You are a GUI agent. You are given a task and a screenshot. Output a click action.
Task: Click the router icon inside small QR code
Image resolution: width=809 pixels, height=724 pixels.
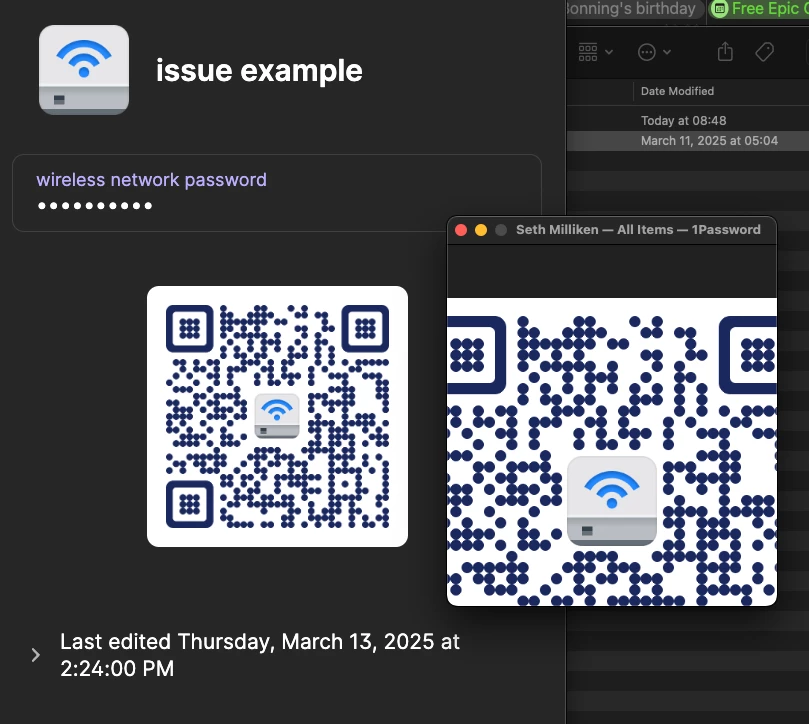pyautogui.click(x=277, y=416)
